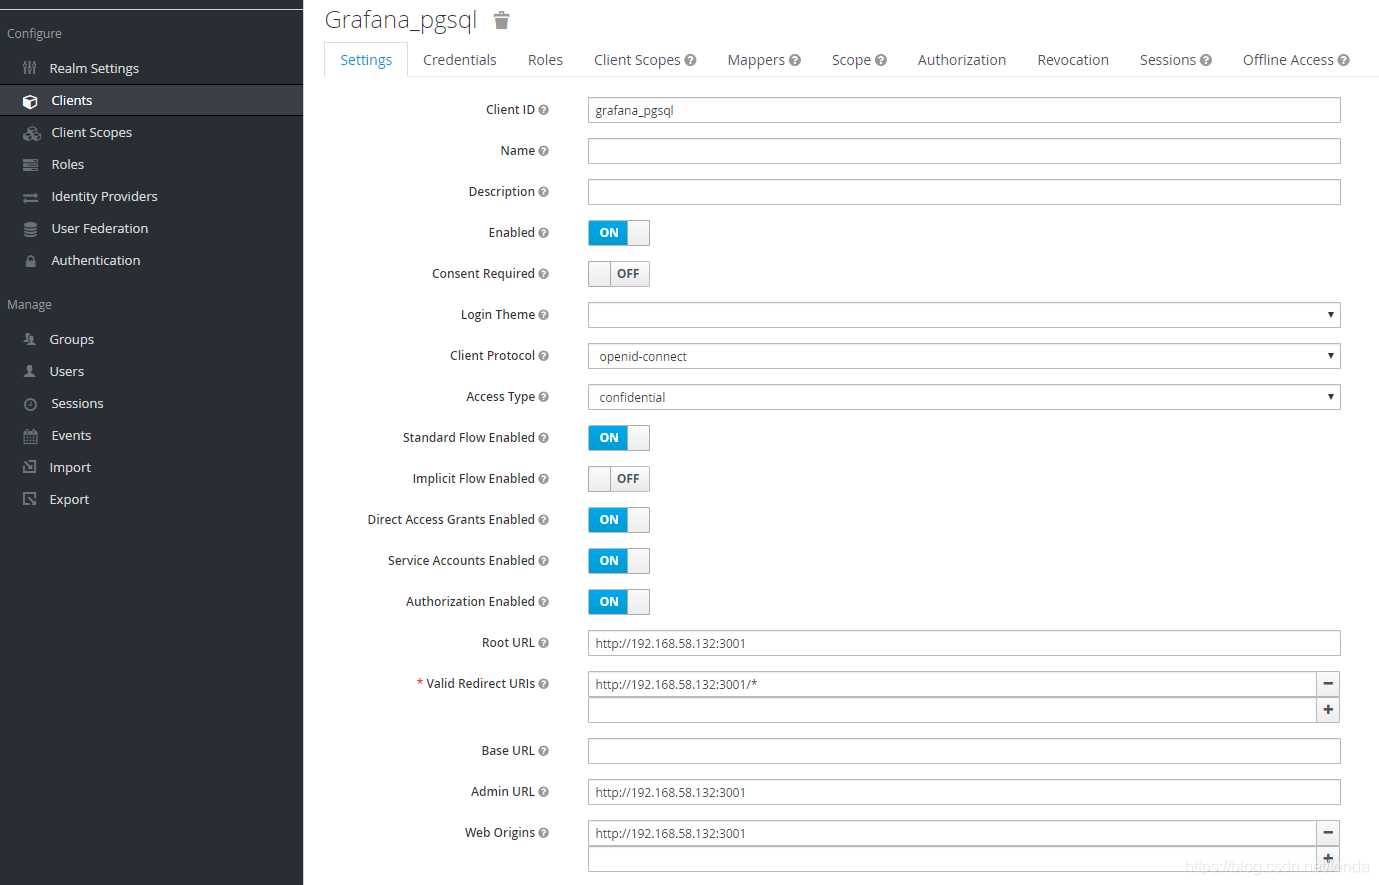This screenshot has height=885, width=1379.
Task: Click help icon next to Root URL
Action: click(x=544, y=643)
